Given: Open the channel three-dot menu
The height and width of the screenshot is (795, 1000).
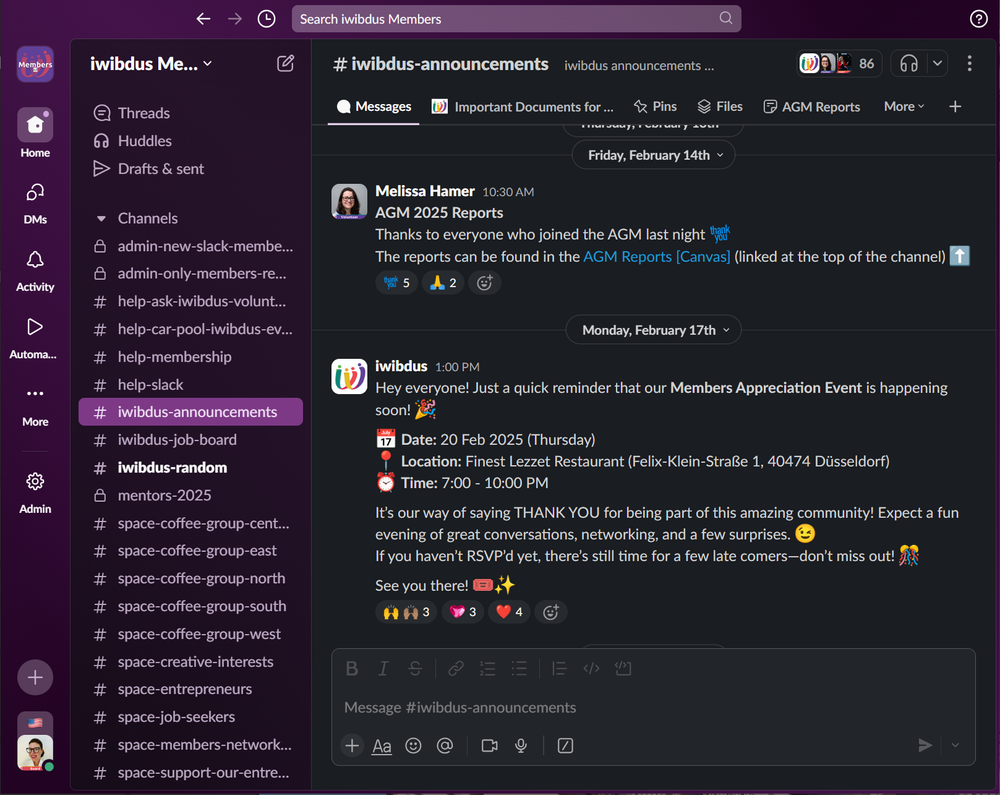Looking at the screenshot, I should coord(969,64).
